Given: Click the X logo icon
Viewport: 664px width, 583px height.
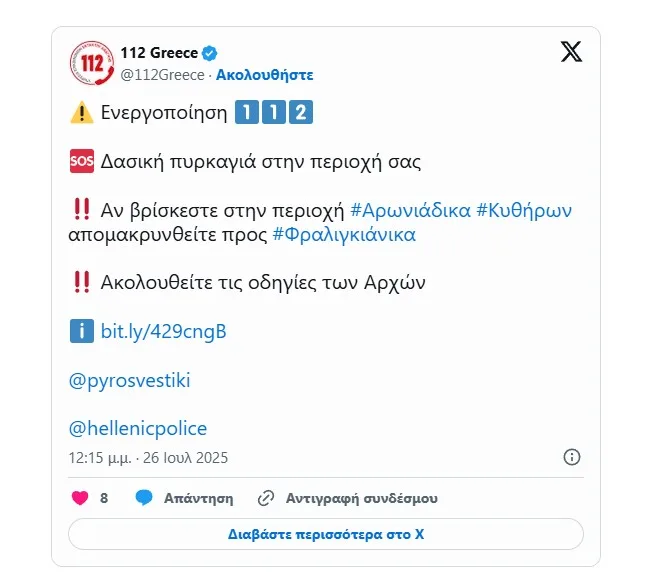Looking at the screenshot, I should pyautogui.click(x=571, y=52).
